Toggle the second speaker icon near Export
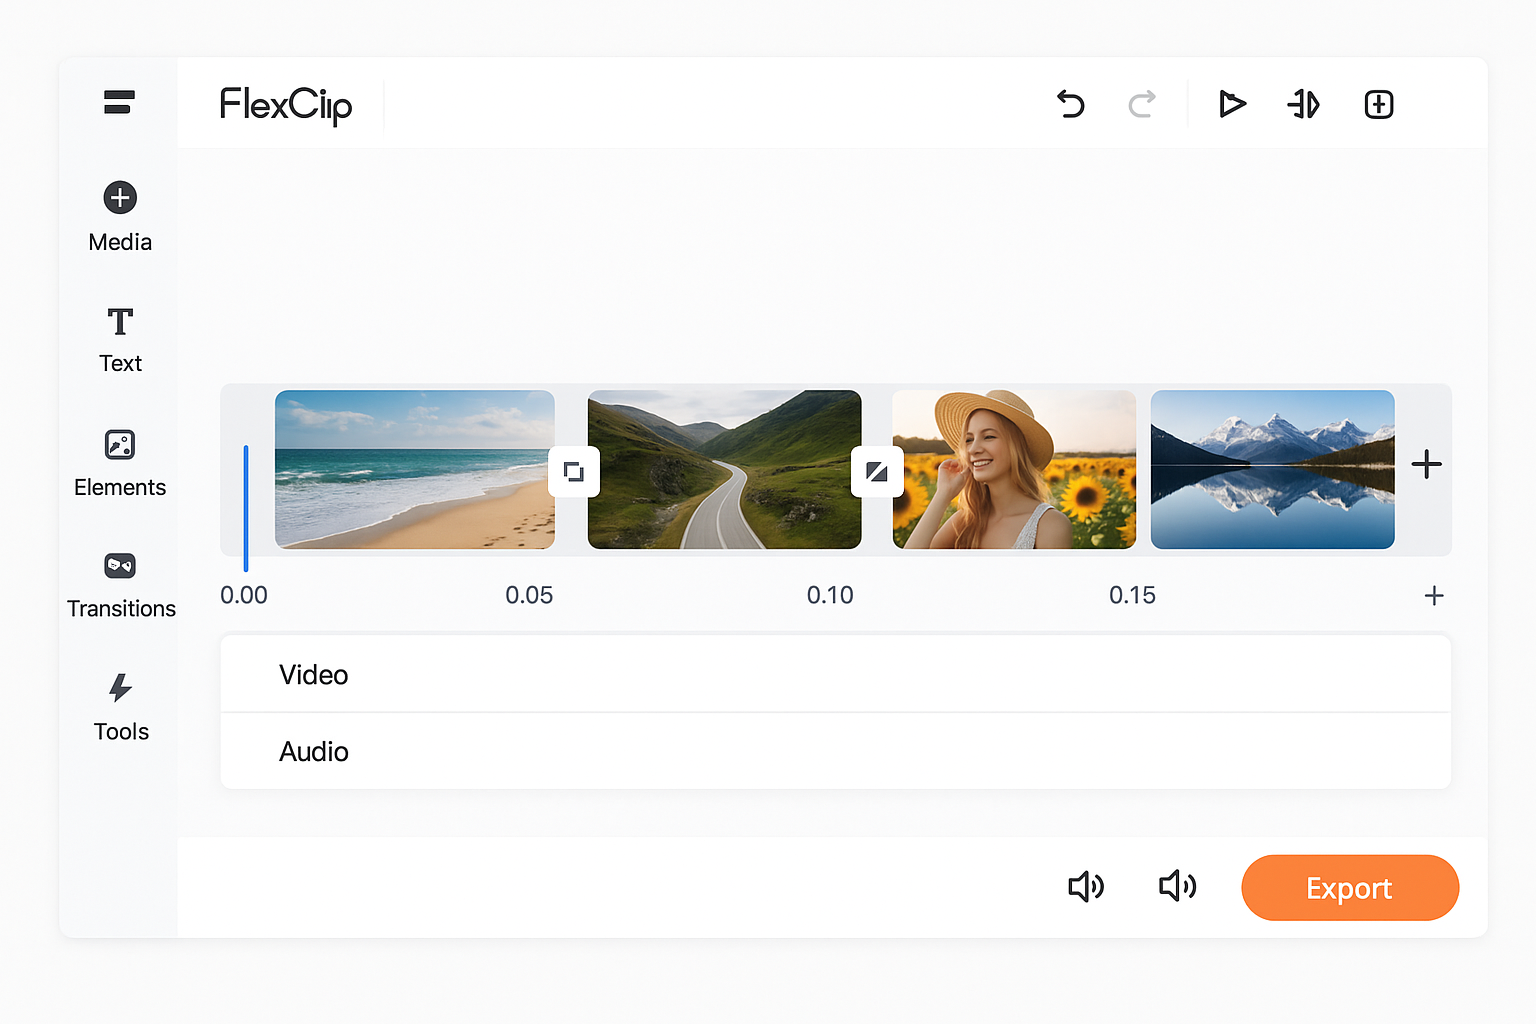Image resolution: width=1536 pixels, height=1024 pixels. (x=1176, y=887)
